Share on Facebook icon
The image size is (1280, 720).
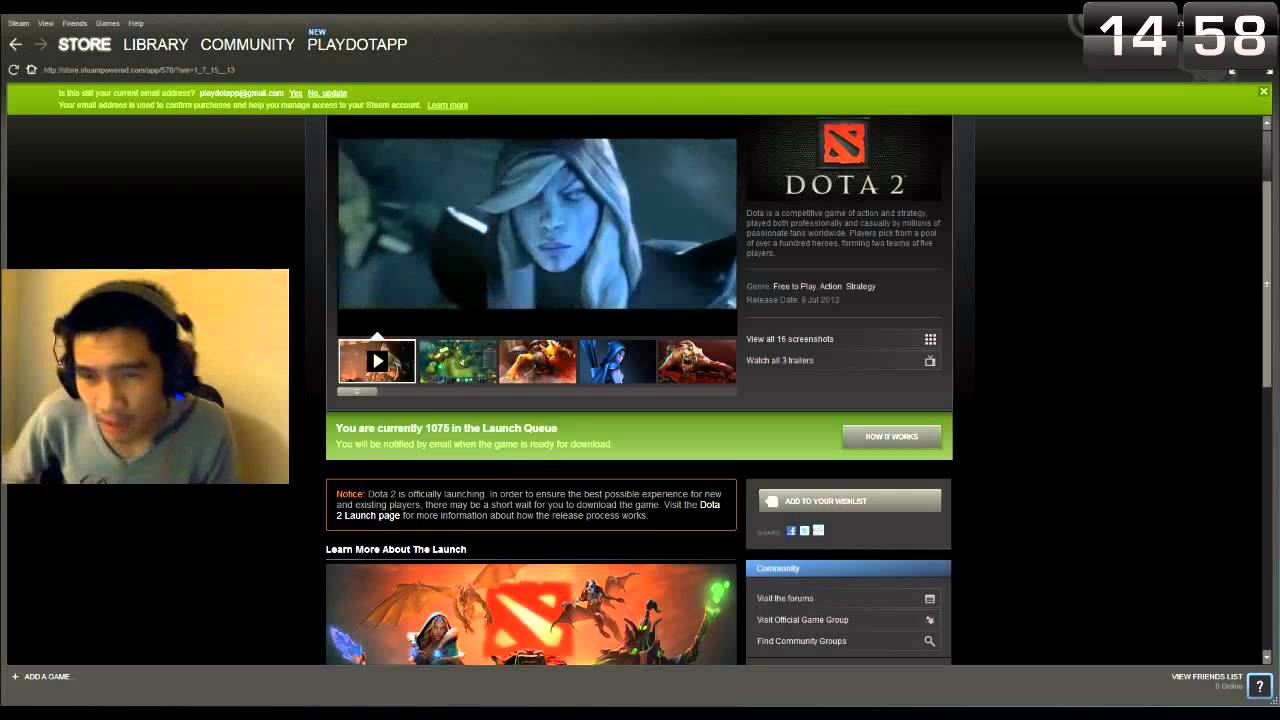[x=791, y=531]
